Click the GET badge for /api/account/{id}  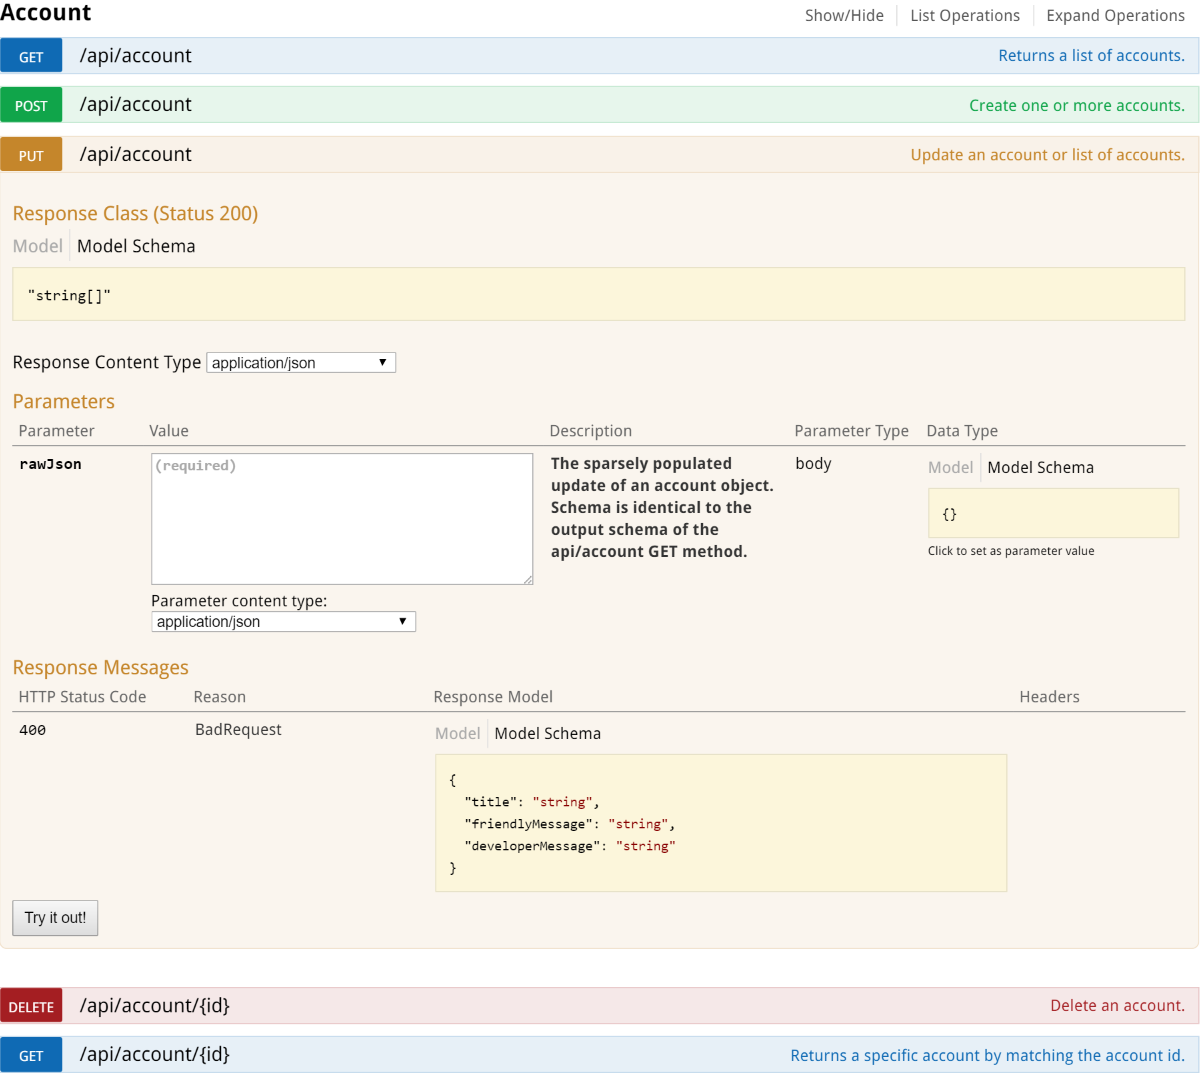pos(30,1055)
